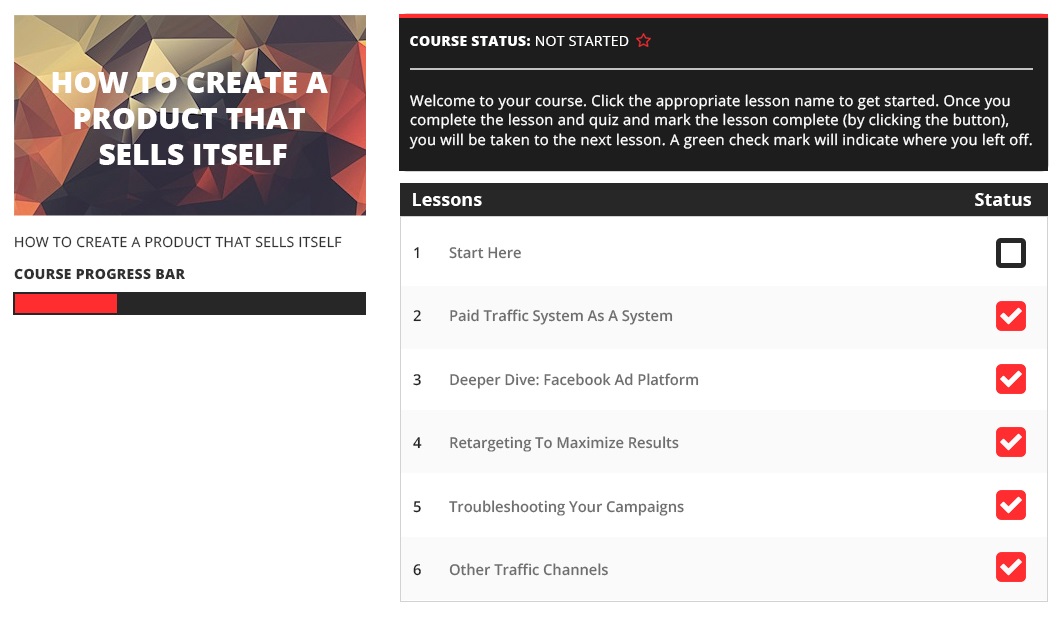Select the Retargeting To Maximize Results lesson
Screen dimensions: 1062x618
point(563,443)
